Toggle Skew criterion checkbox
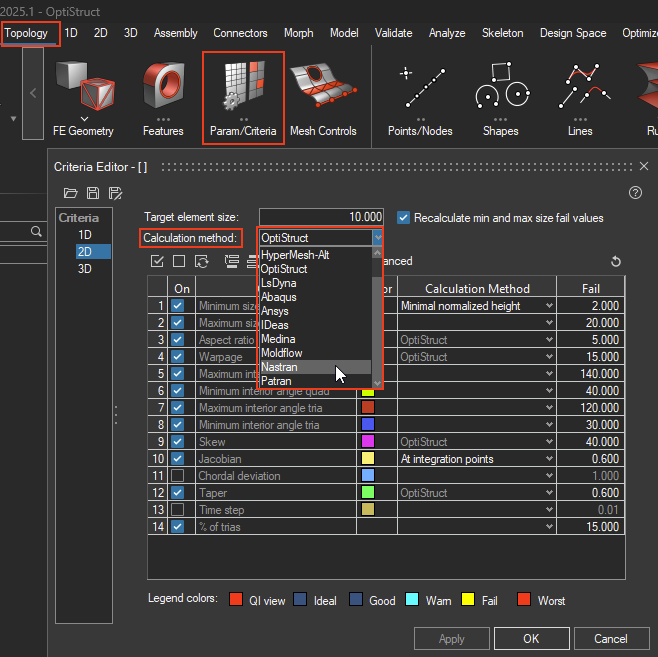Viewport: 658px width, 657px height. 178,441
